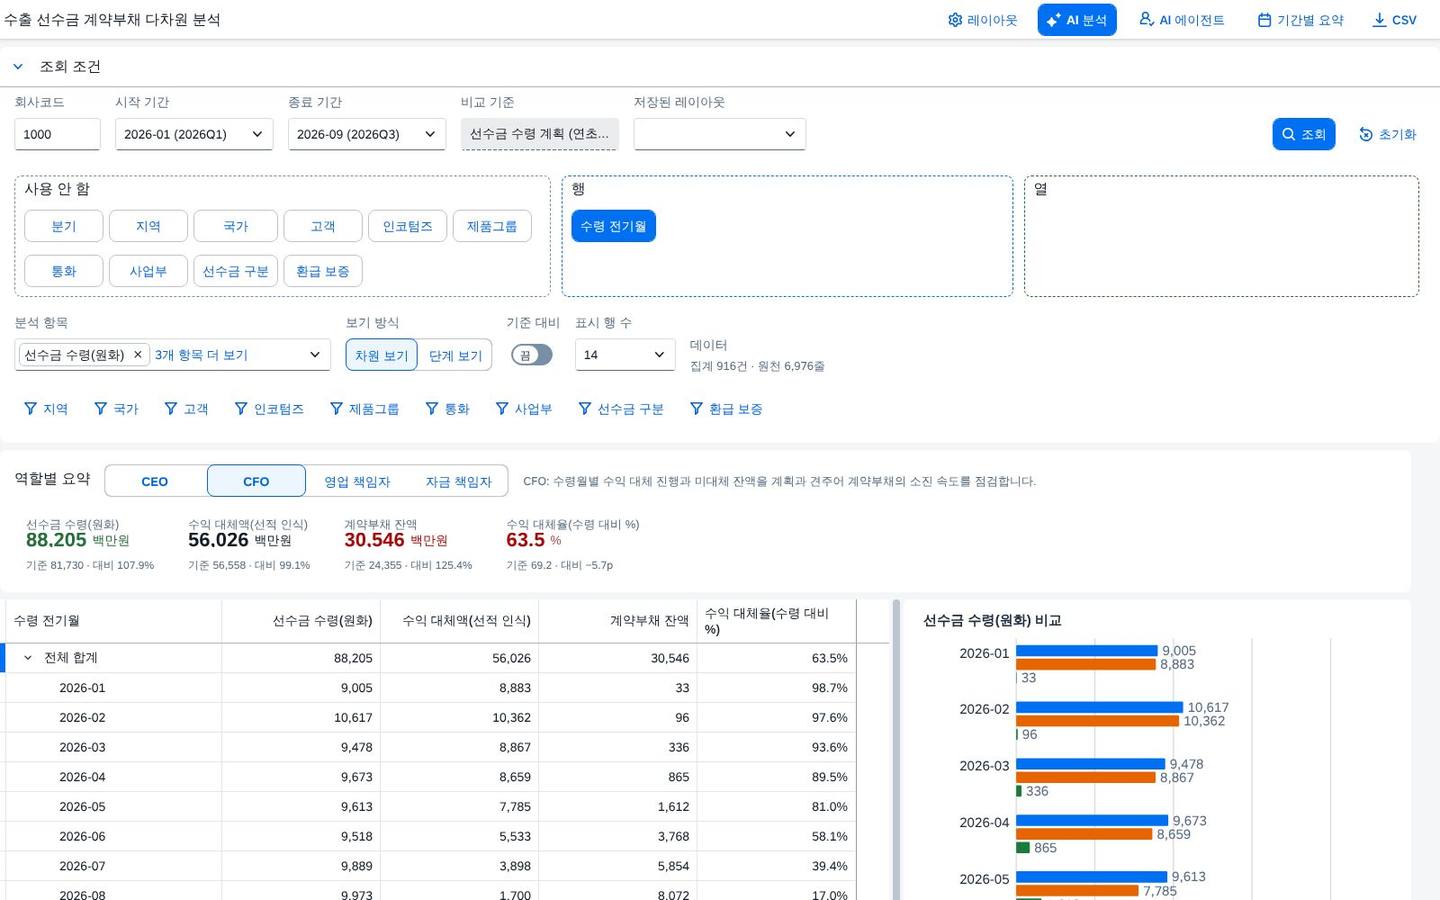This screenshot has width=1440, height=900.
Task: Click the 수령 전기월 row chip
Action: (614, 226)
